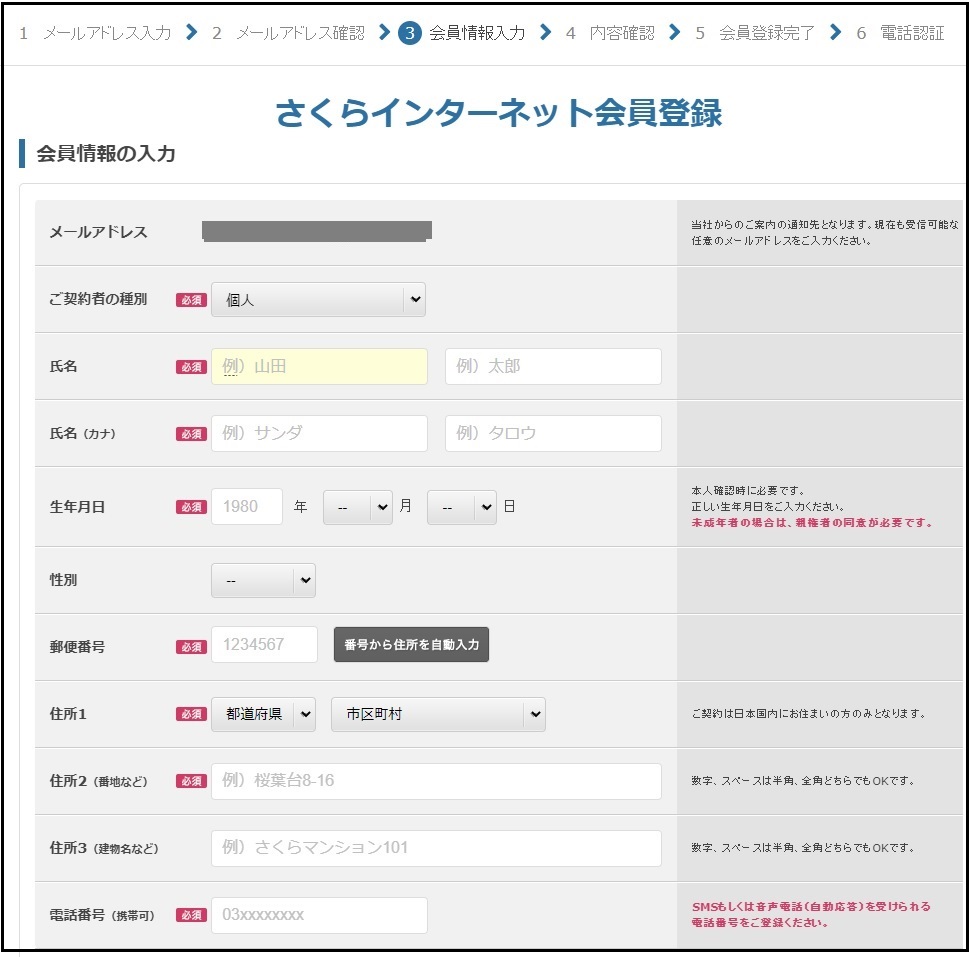Click the 必須 badge beside 電話番号
This screenshot has height=957, width=969.
click(x=192, y=915)
